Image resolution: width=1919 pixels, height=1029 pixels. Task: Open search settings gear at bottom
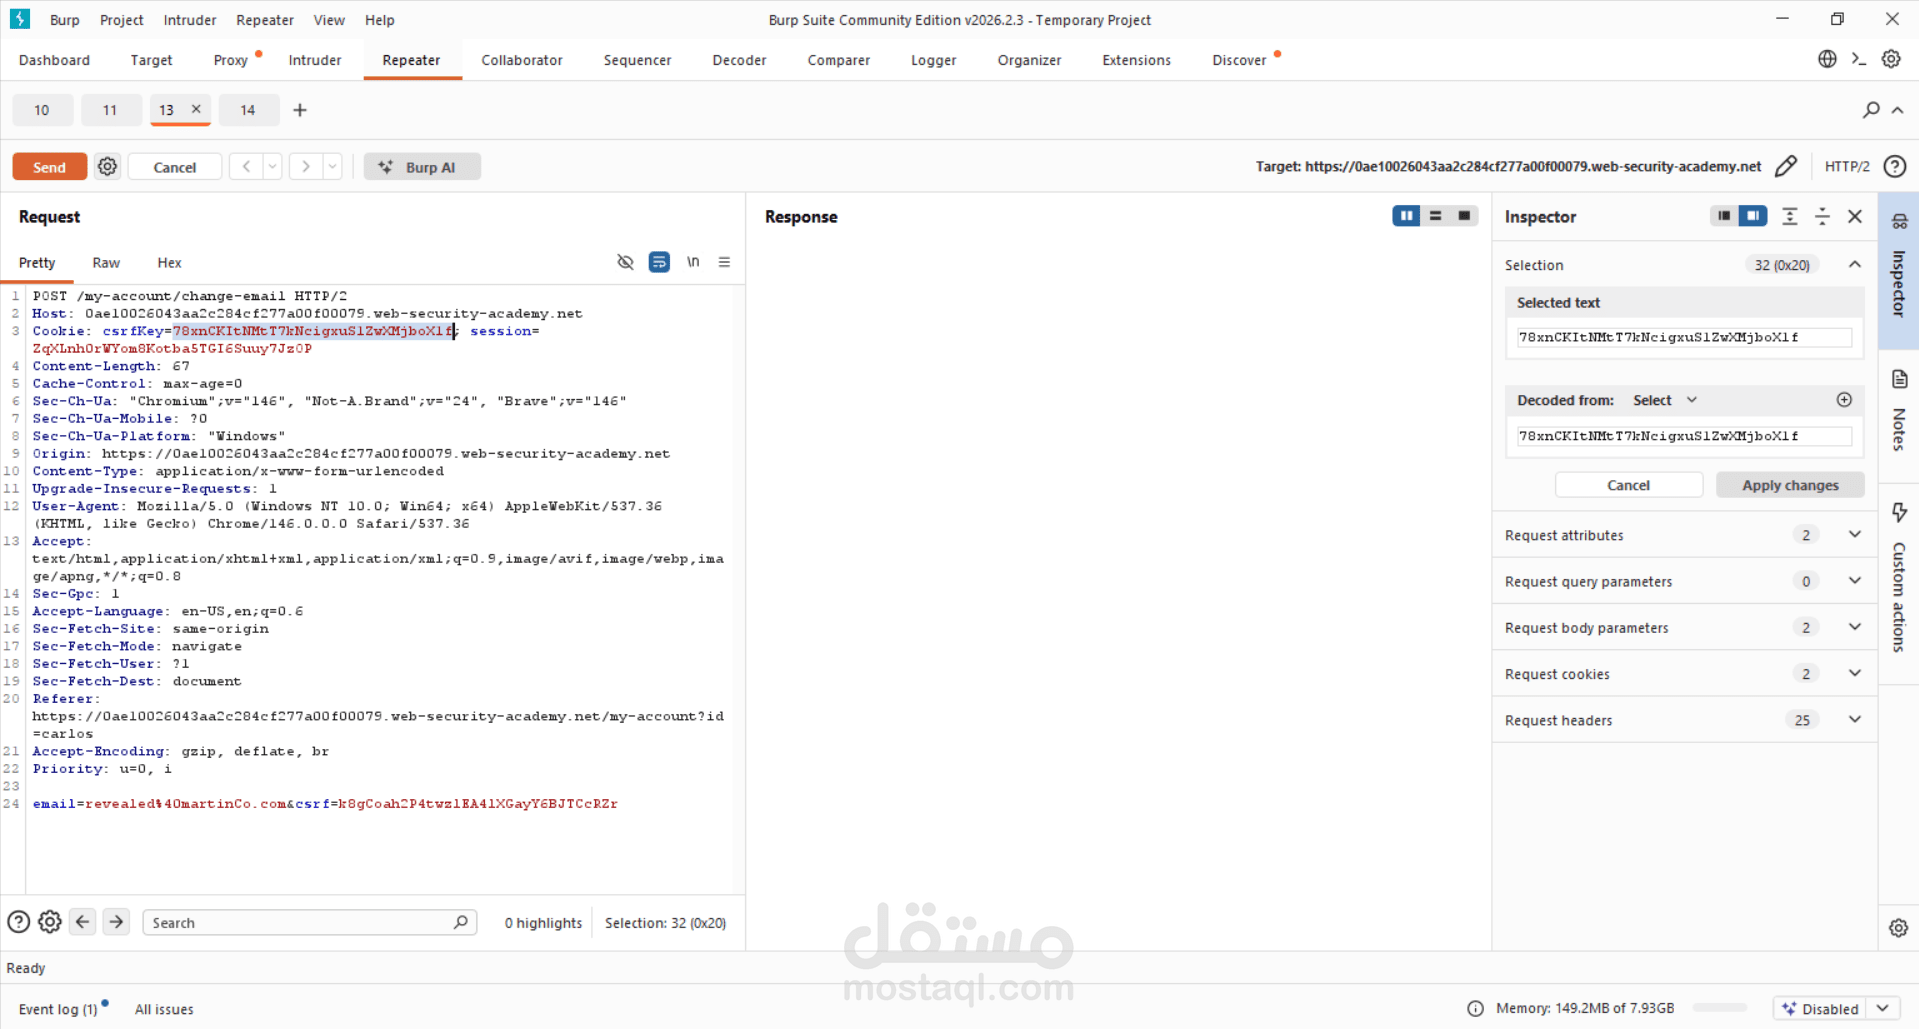(50, 922)
